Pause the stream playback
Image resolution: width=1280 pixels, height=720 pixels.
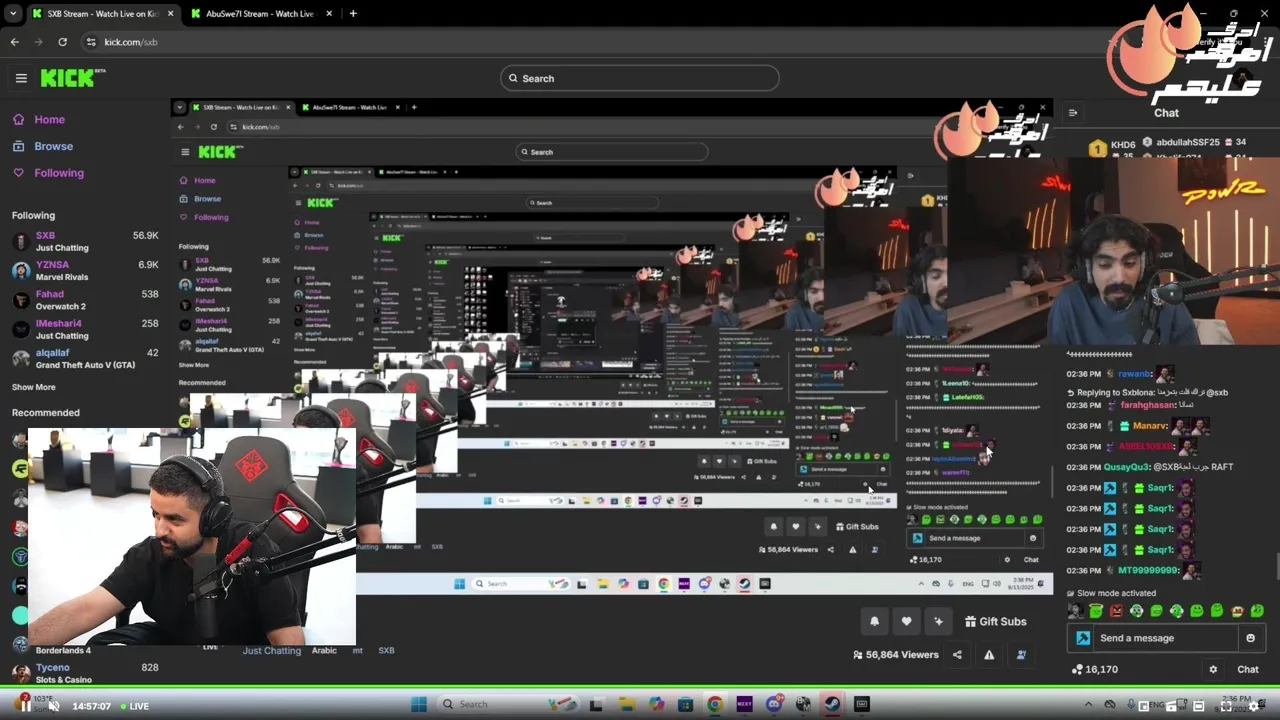pyautogui.click(x=24, y=706)
